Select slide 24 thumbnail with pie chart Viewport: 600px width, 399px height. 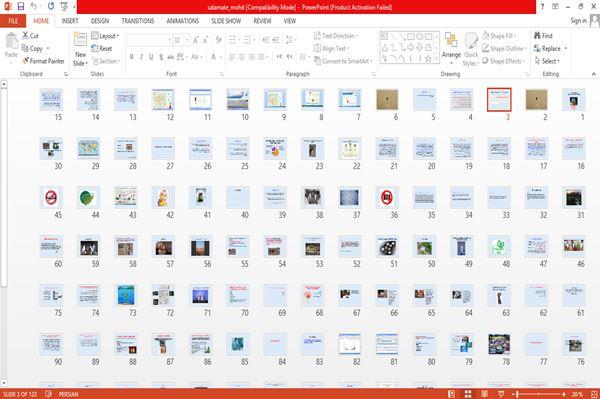(275, 148)
